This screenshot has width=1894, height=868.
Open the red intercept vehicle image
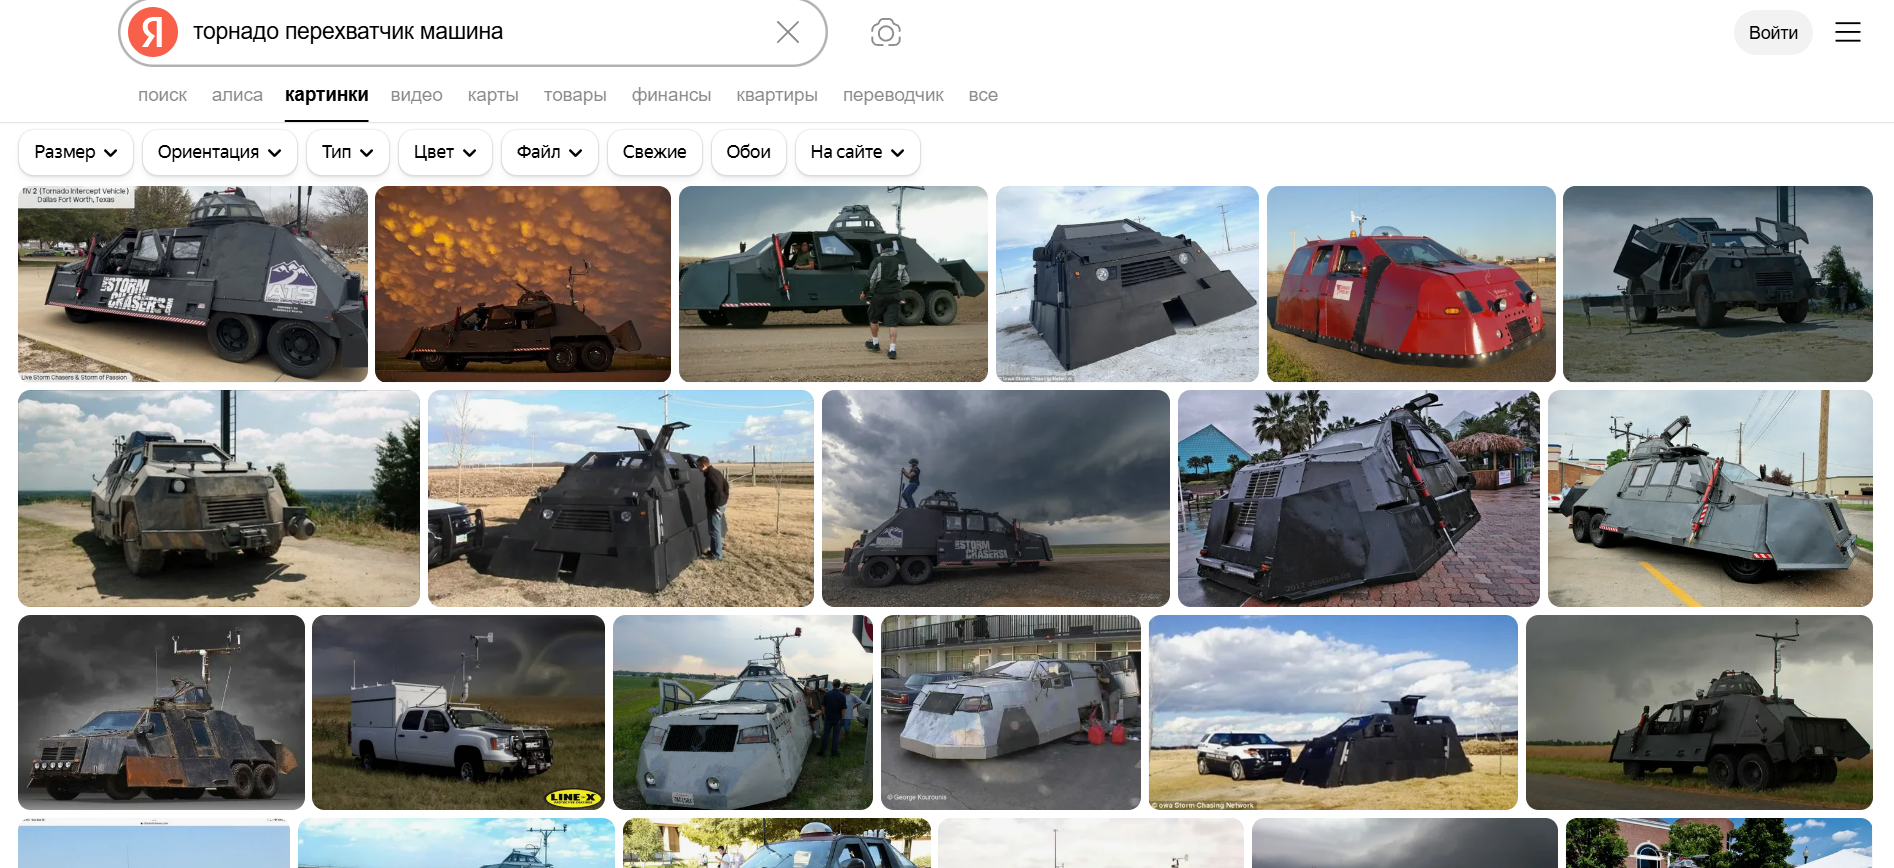1411,284
